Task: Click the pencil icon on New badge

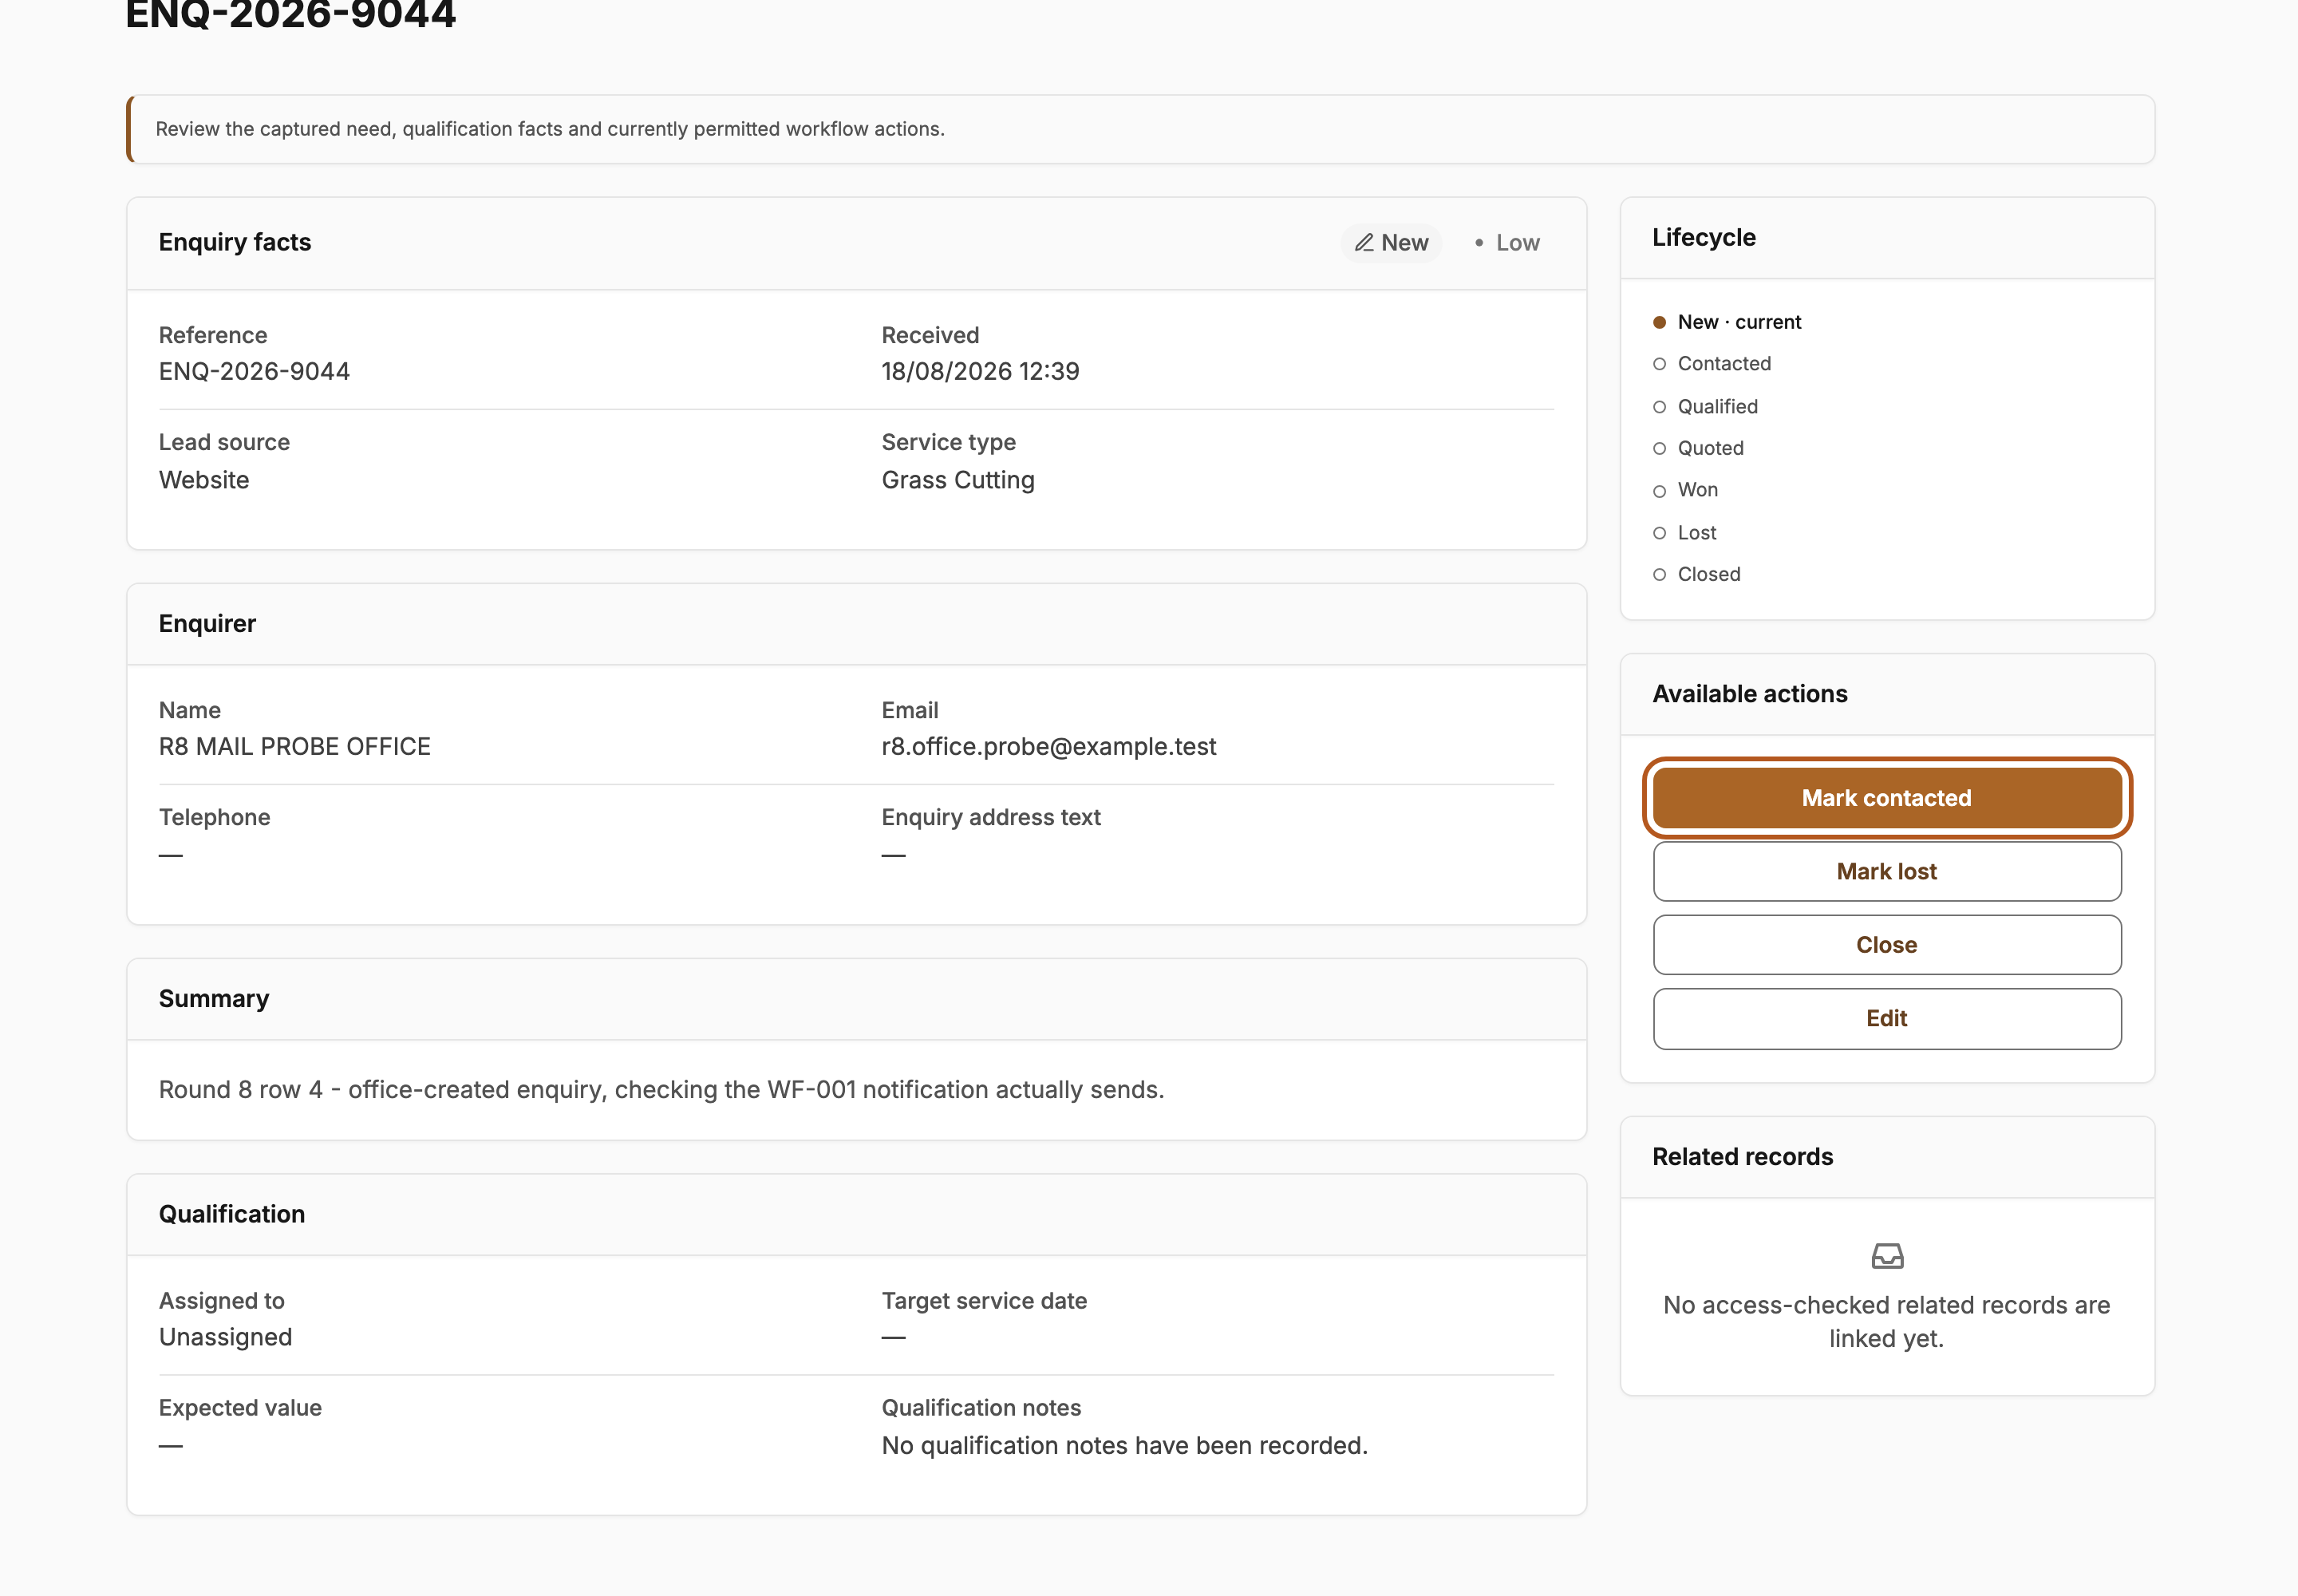Action: [x=1364, y=243]
